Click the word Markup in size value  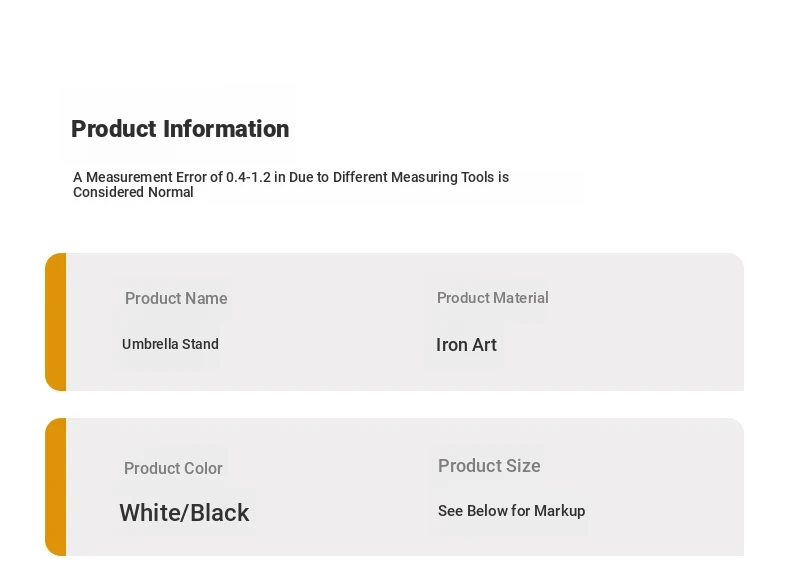[x=560, y=511]
